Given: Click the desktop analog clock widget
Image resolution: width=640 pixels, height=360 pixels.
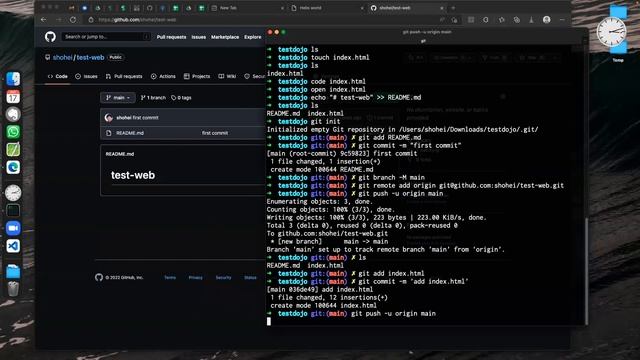Looking at the screenshot, I should (611, 32).
